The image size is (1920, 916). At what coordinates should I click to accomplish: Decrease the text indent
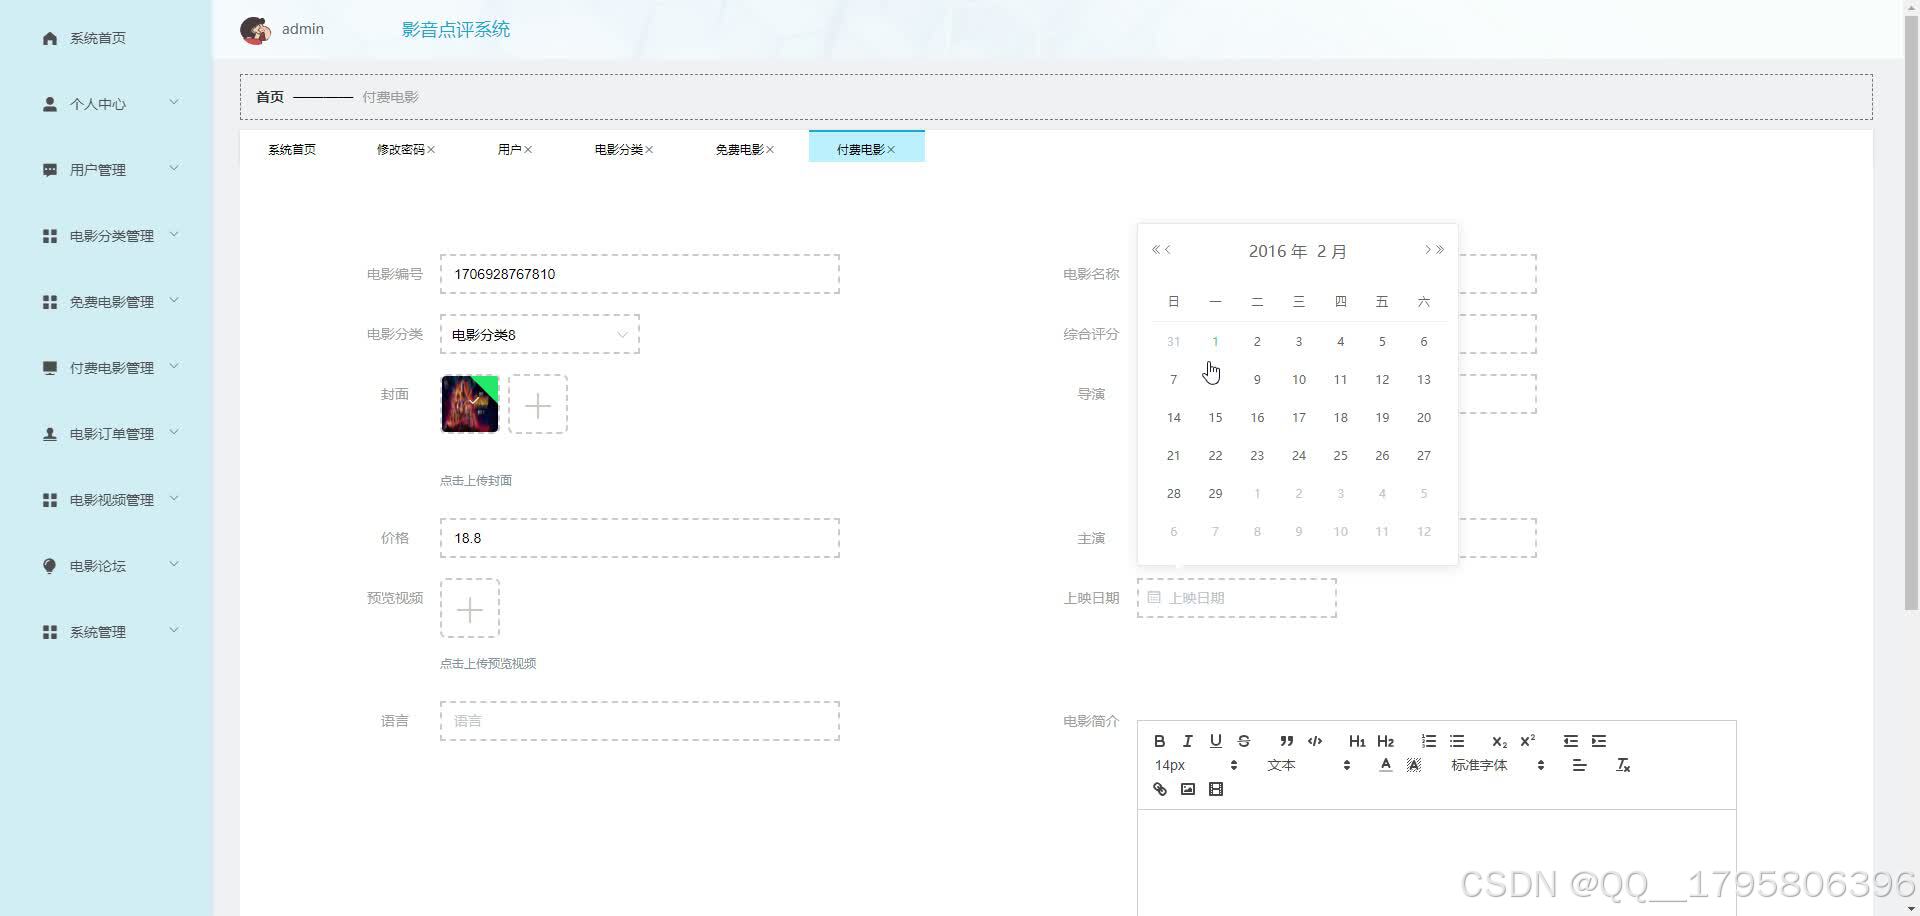1570,741
